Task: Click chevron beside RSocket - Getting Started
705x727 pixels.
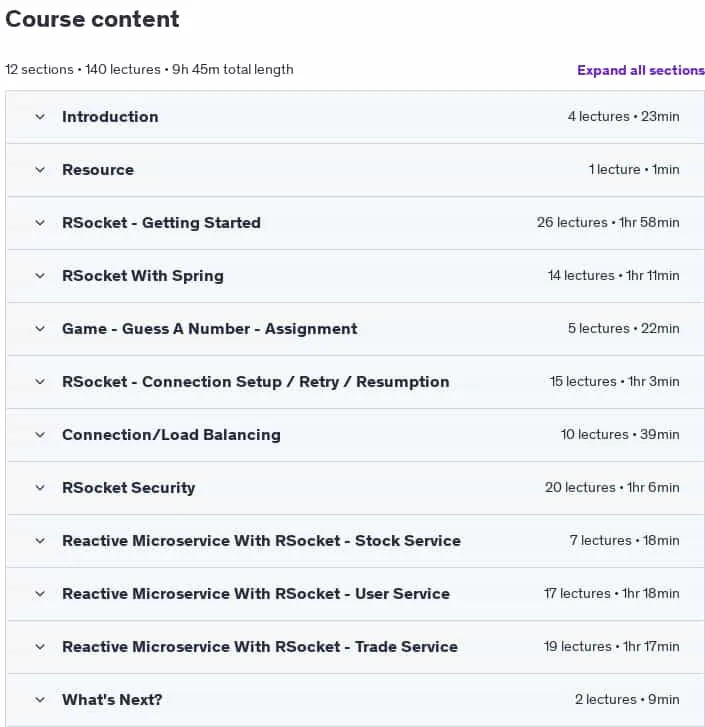Action: pyautogui.click(x=40, y=223)
